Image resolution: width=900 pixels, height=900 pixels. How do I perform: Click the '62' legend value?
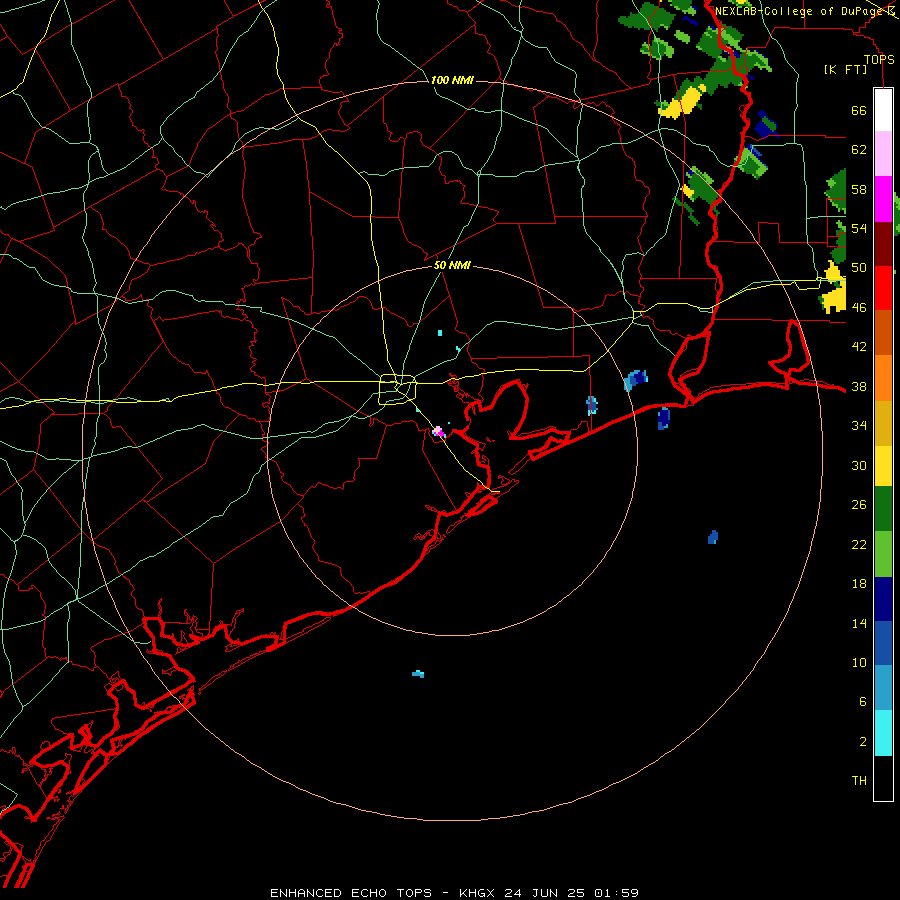859,150
